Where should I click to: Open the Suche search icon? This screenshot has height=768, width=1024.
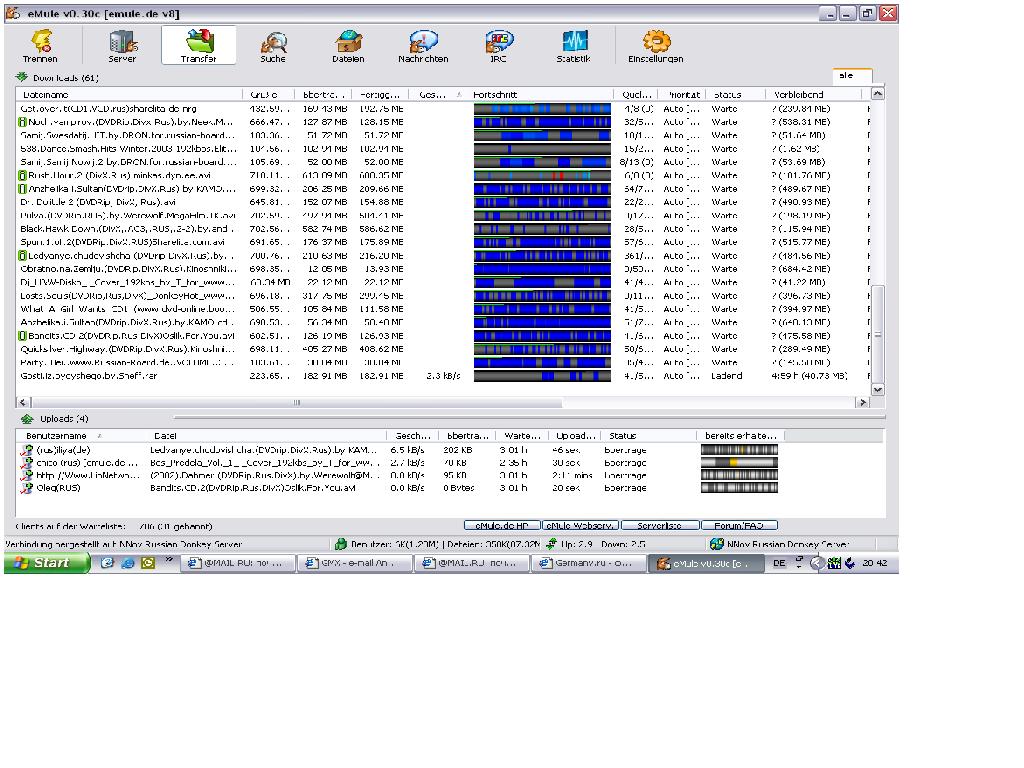click(274, 42)
